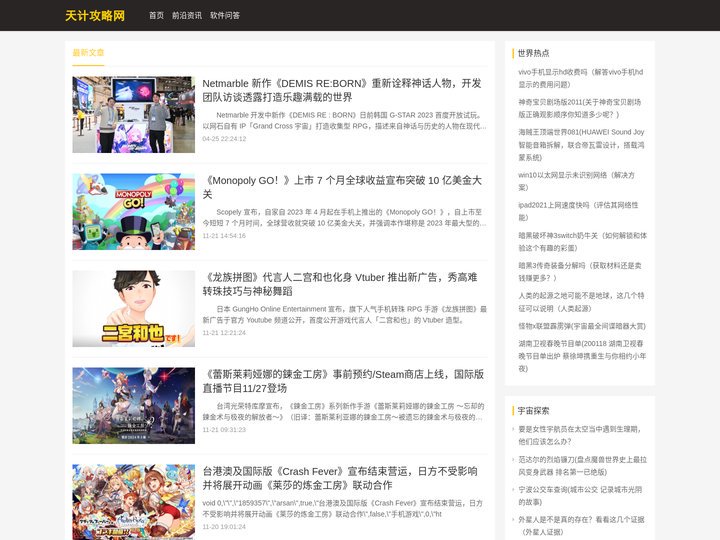Screen dimensions: 720x540
Task: Click the 人类的起源之地可能不是地球 link
Action: (581, 302)
